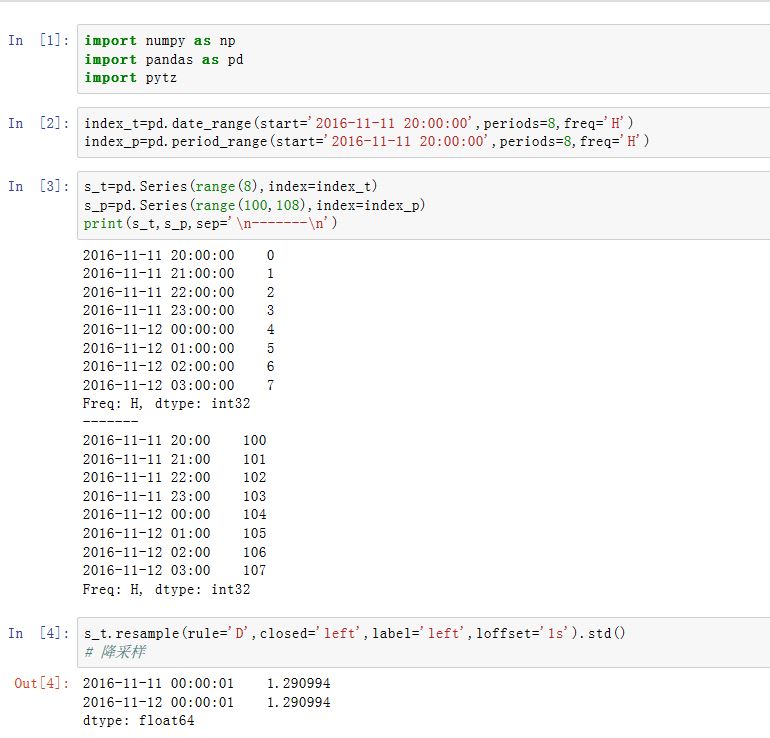This screenshot has height=738, width=770.
Task: Click the index_t=pd.date_range line
Action: 358,123
